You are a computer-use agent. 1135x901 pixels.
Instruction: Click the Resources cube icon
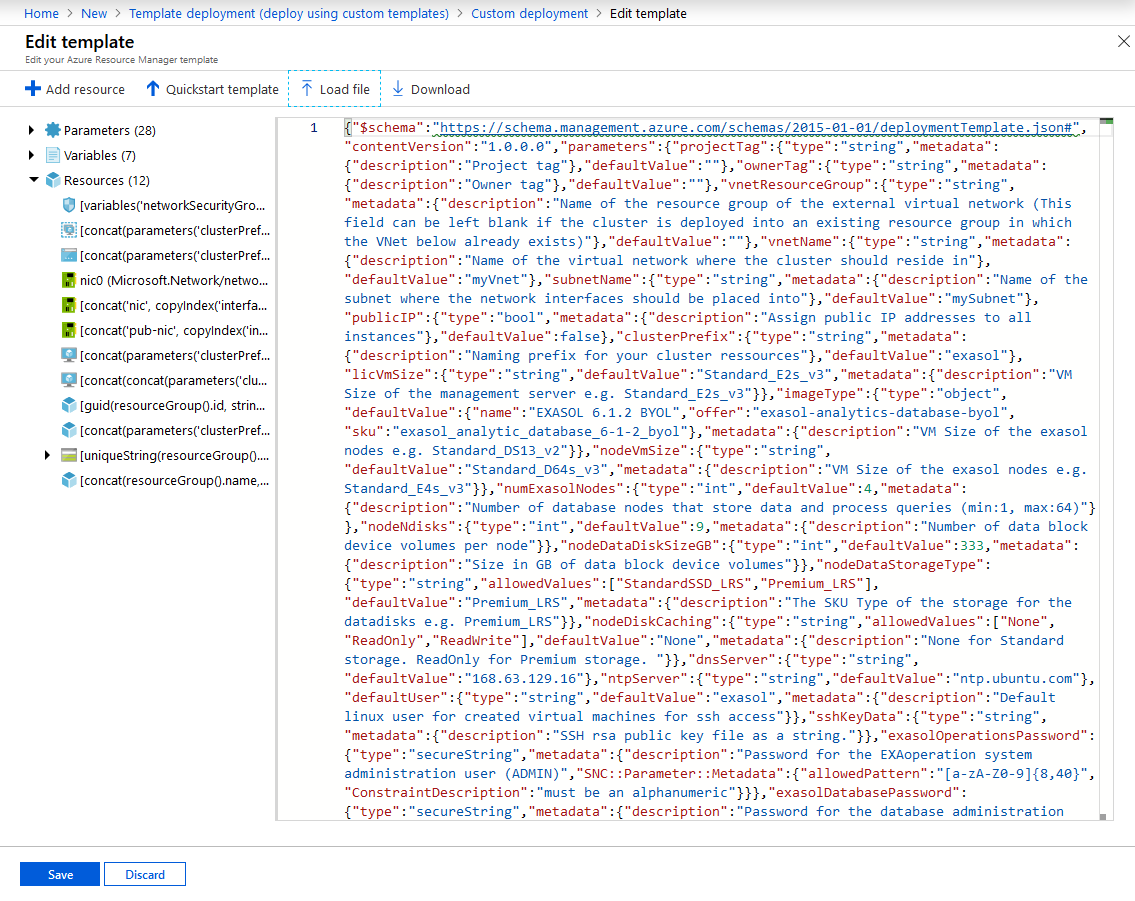pyautogui.click(x=53, y=180)
